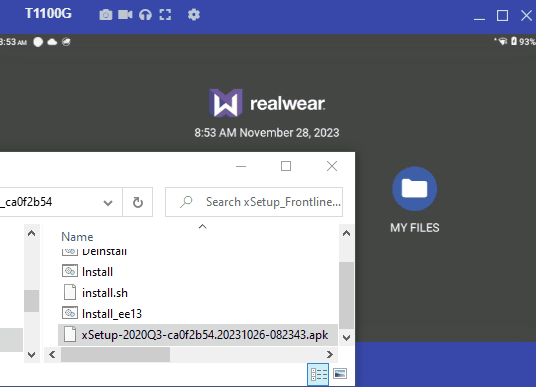Click the 8:53 AM November 28, 2023 text
The width and height of the screenshot is (536, 387).
(267, 133)
